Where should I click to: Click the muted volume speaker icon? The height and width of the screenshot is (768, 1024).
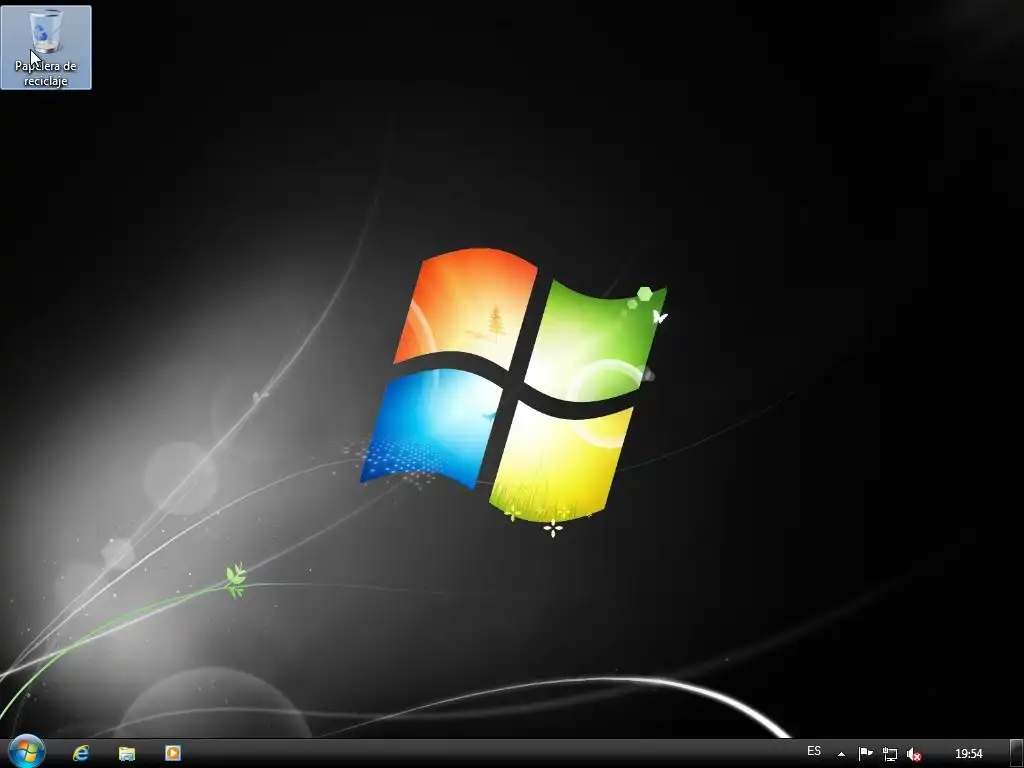coord(914,754)
